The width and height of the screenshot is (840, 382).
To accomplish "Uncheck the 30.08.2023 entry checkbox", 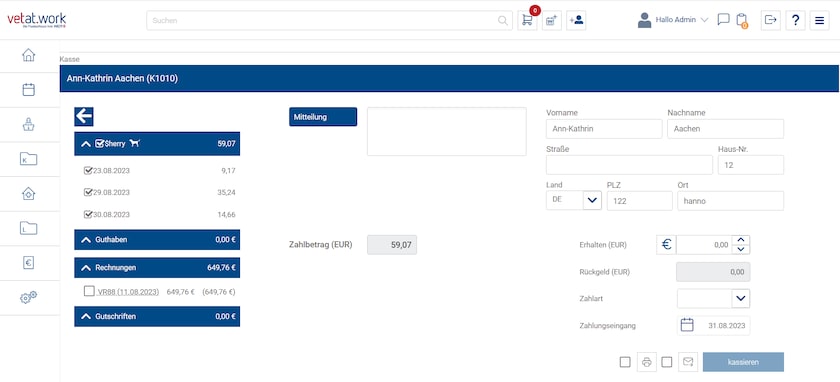I will (88, 214).
